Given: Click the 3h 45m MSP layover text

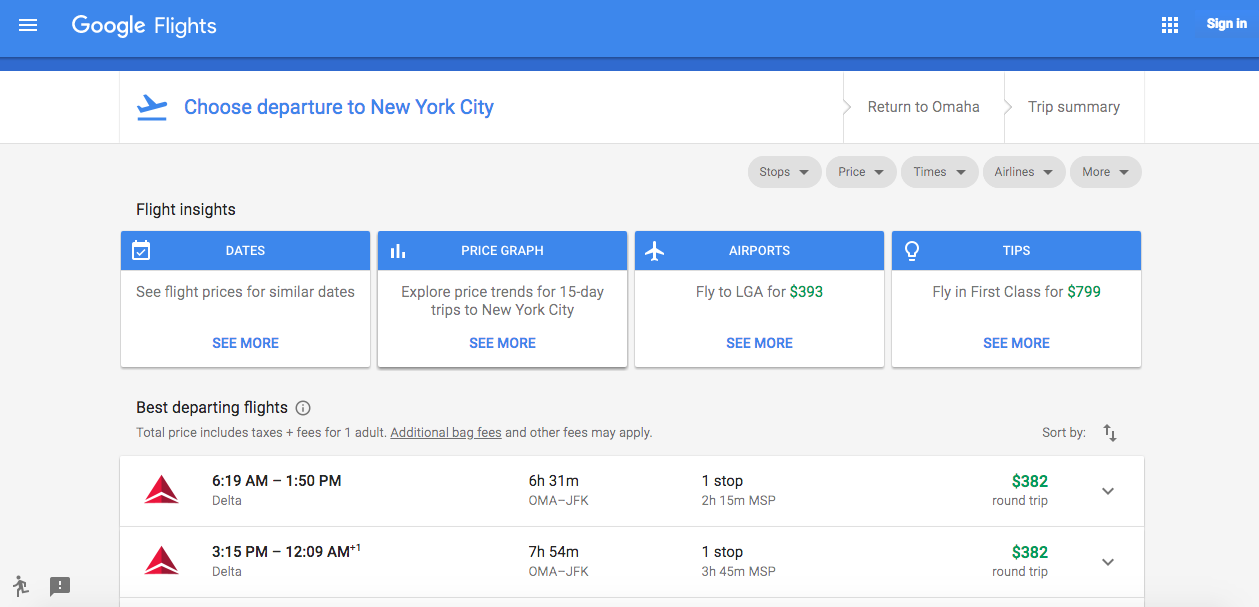Looking at the screenshot, I should (739, 571).
